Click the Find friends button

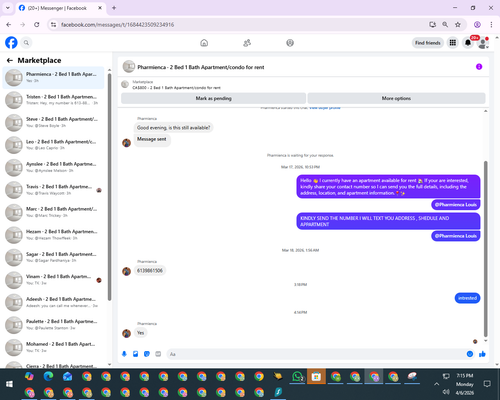pyautogui.click(x=428, y=43)
